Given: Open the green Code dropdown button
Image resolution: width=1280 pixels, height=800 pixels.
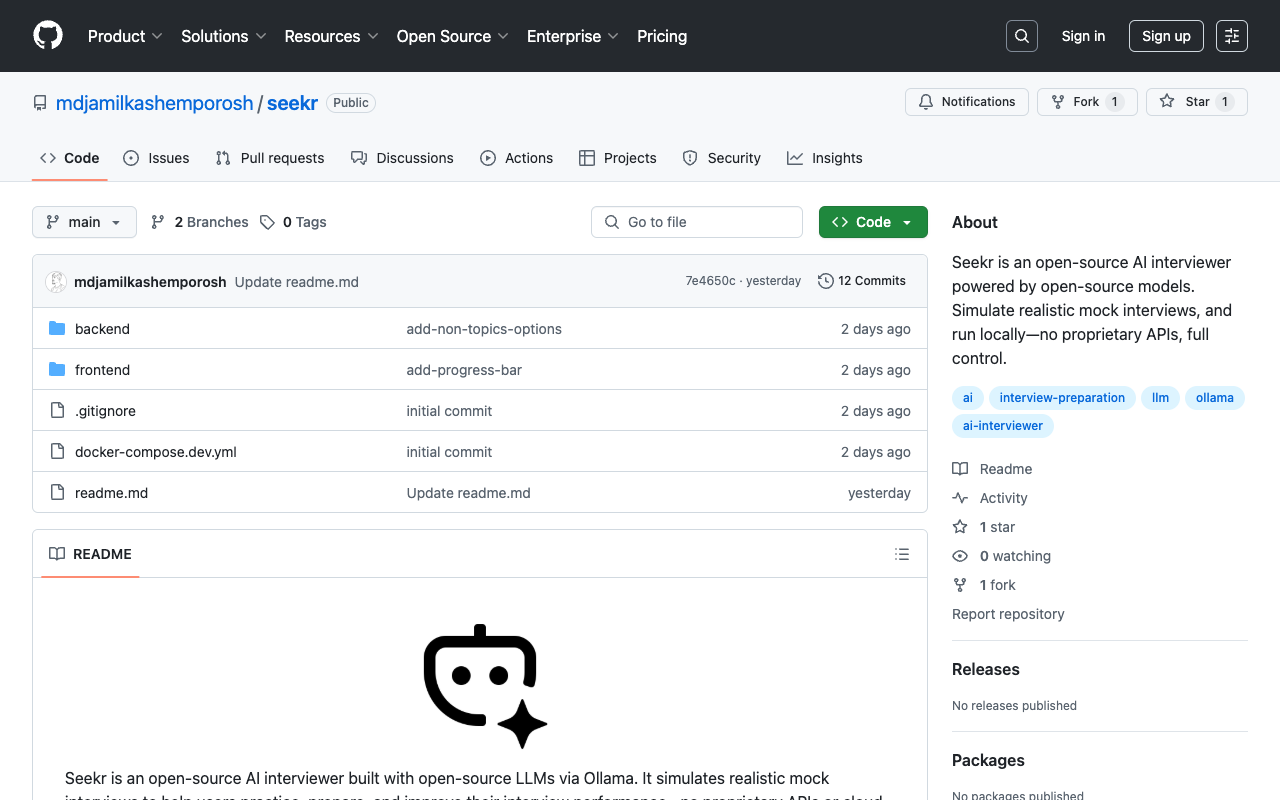Looking at the screenshot, I should click(x=873, y=222).
